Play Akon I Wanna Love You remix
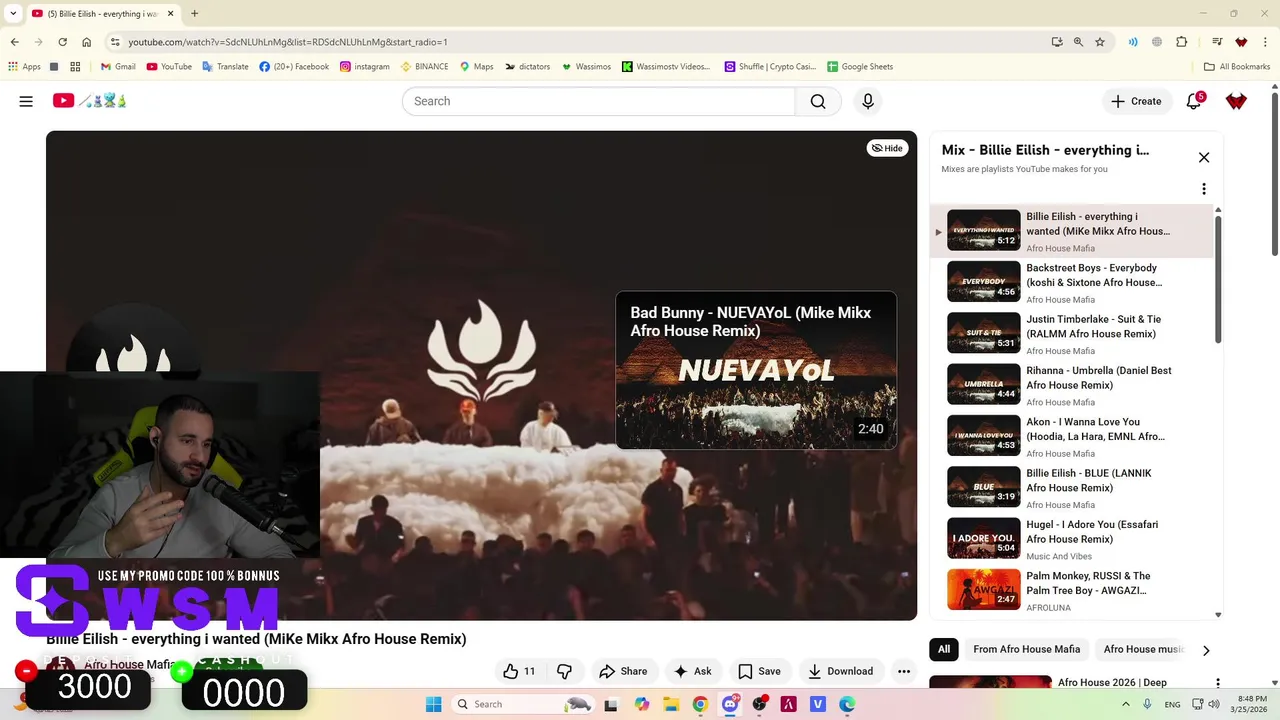Screen dimensions: 1280x720 point(1070,436)
